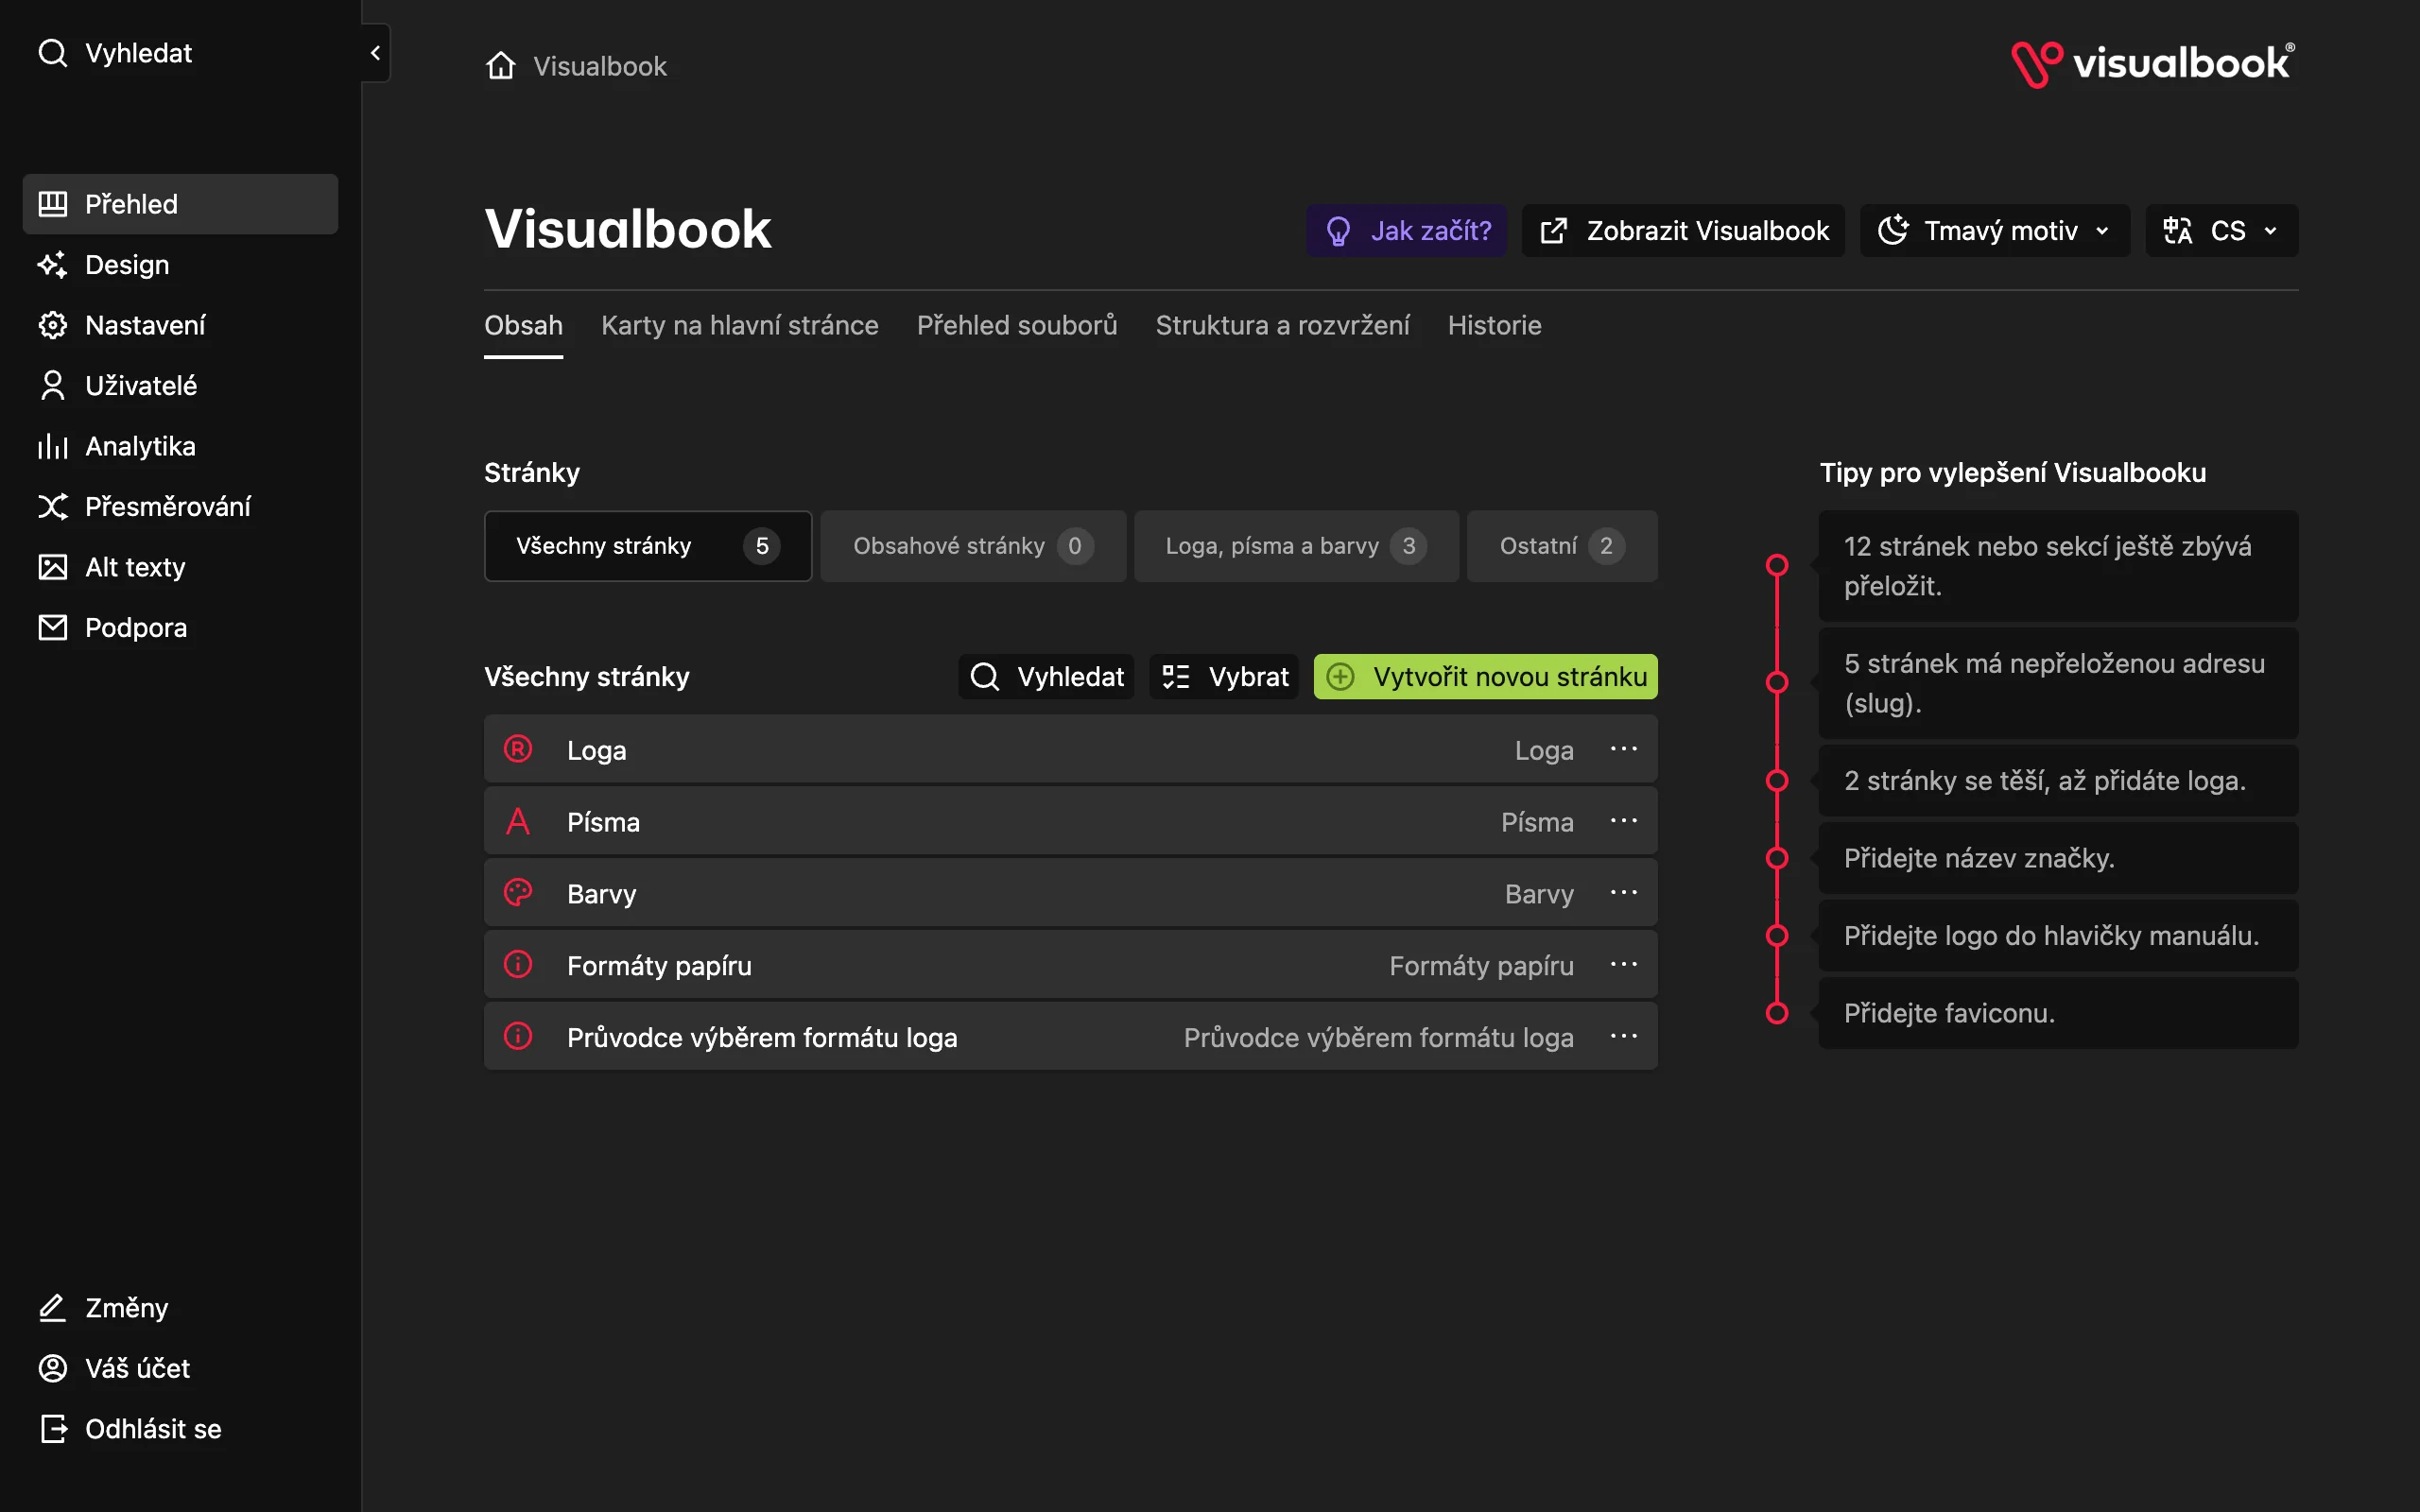Open the three-dot menu for Loga row

[1624, 749]
